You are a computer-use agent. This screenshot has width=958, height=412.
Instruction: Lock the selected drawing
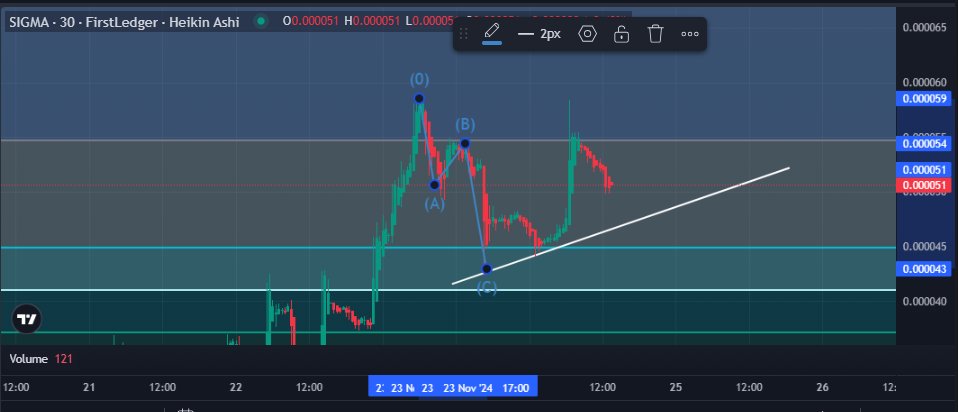click(x=621, y=34)
